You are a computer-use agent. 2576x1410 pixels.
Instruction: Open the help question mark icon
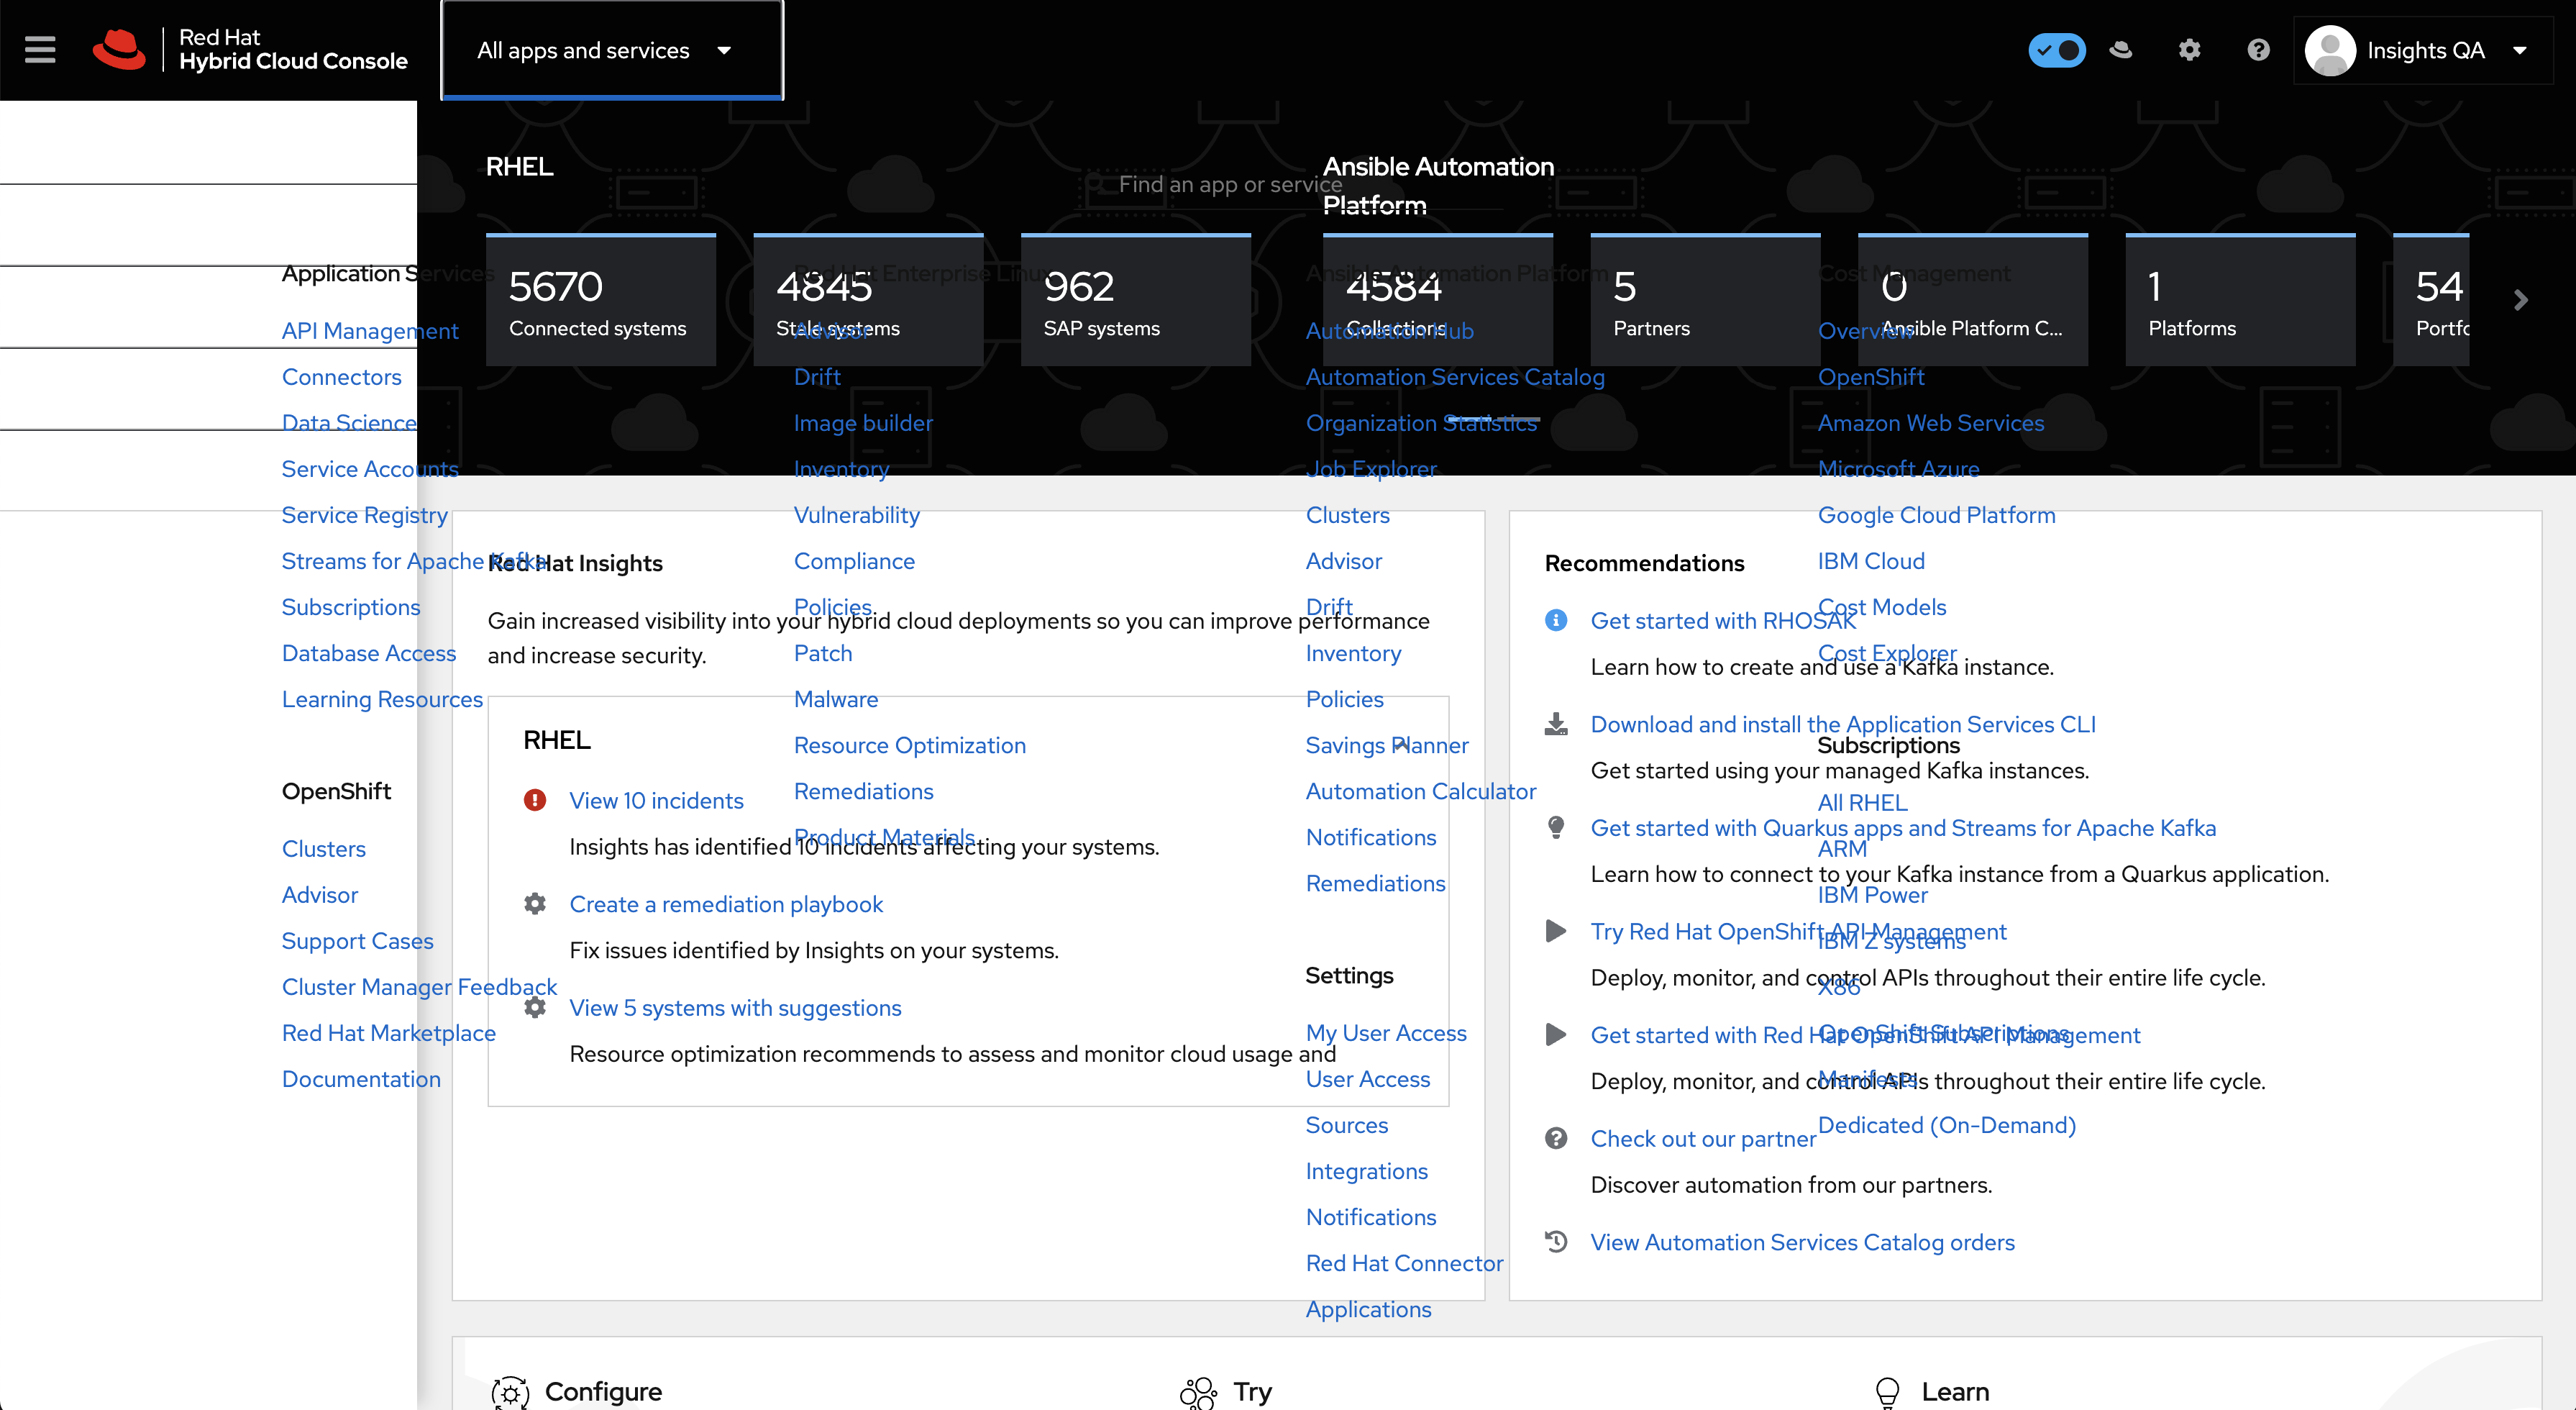click(x=2258, y=50)
